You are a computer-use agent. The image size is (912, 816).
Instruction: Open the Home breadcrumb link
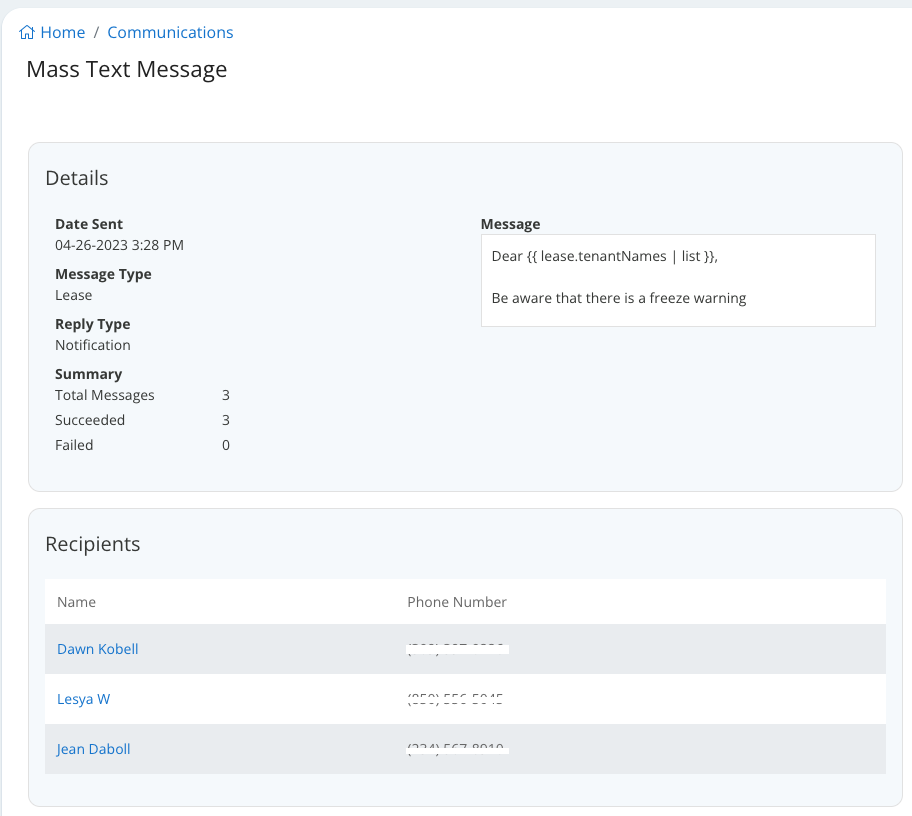tap(60, 32)
